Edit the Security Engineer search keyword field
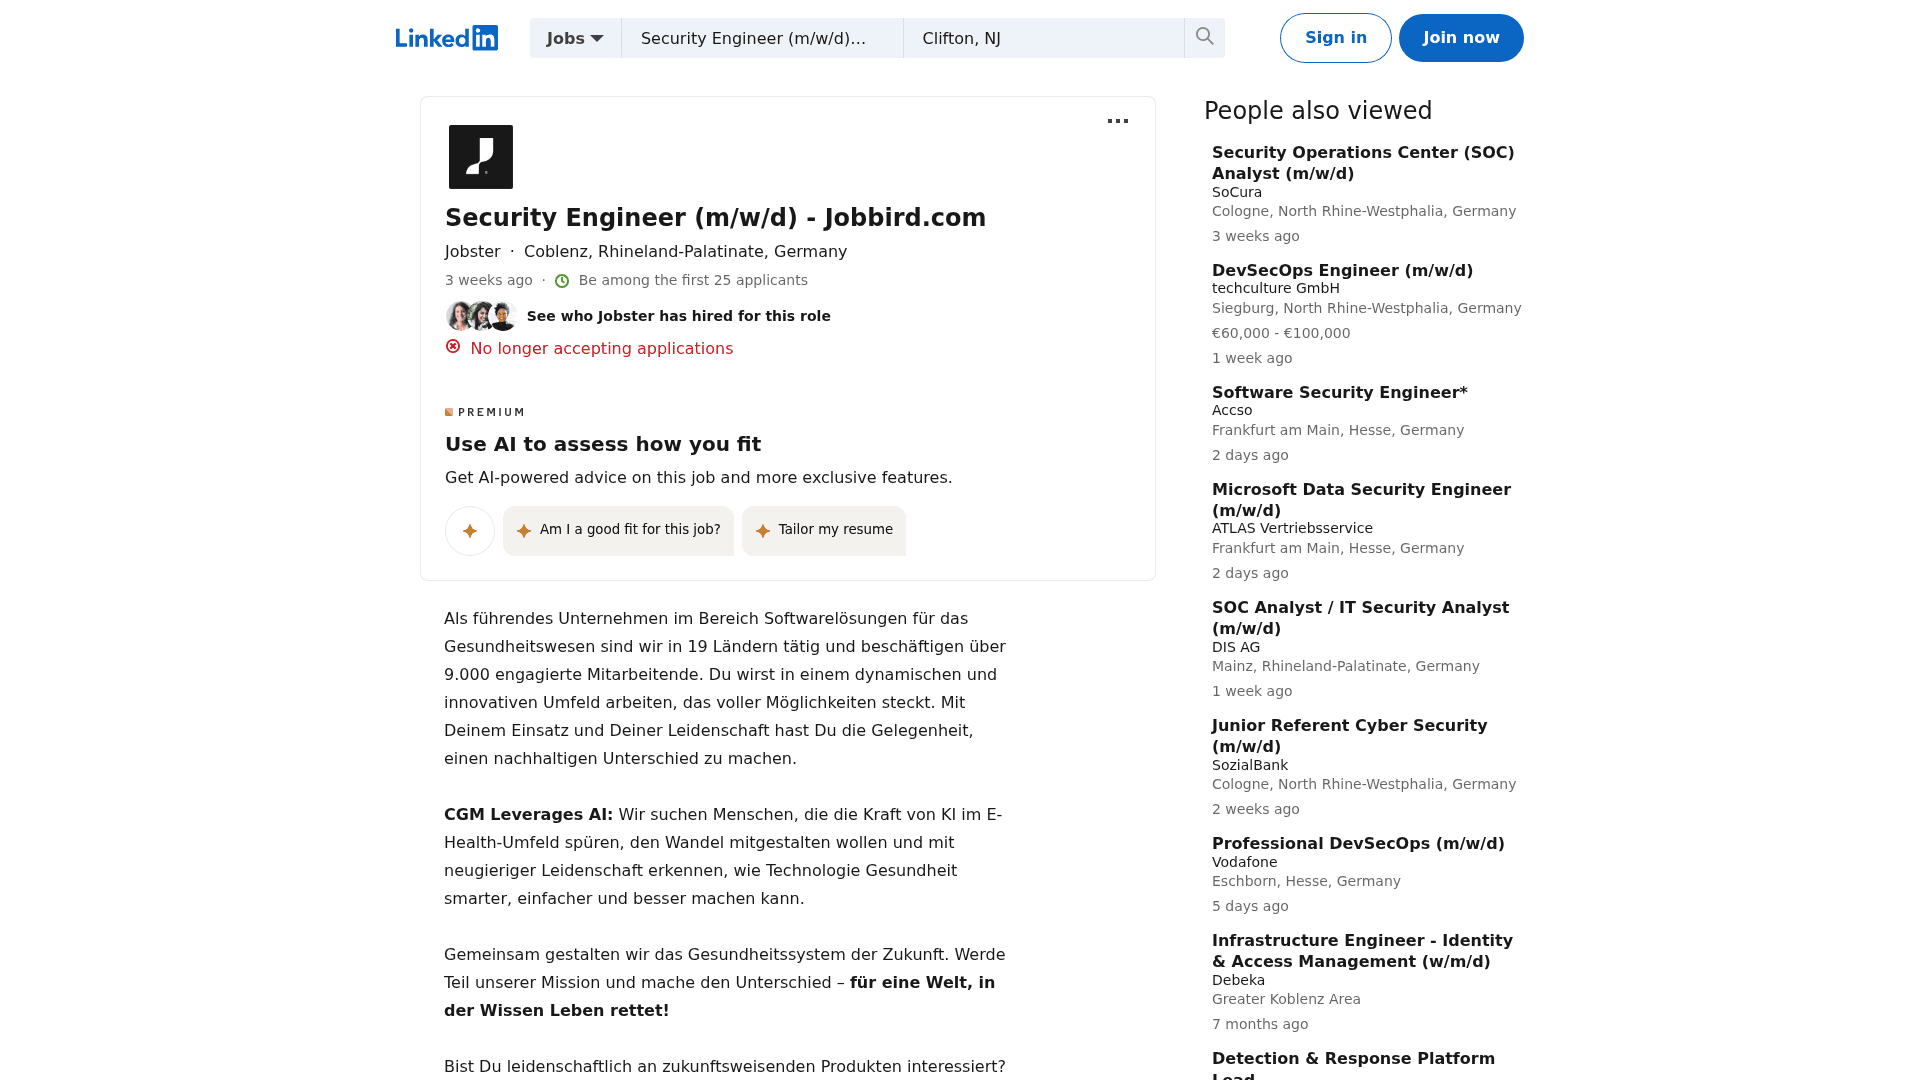Image resolution: width=1920 pixels, height=1080 pixels. tap(762, 38)
